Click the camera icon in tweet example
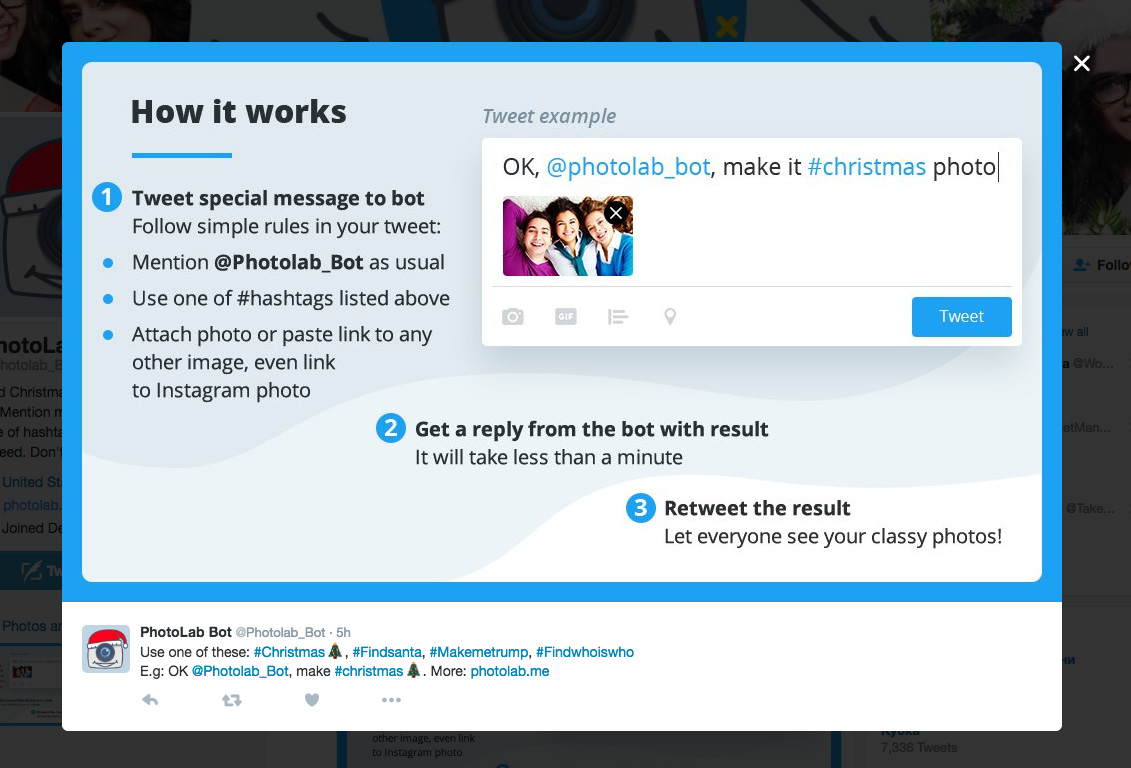1131x768 pixels. tap(513, 317)
